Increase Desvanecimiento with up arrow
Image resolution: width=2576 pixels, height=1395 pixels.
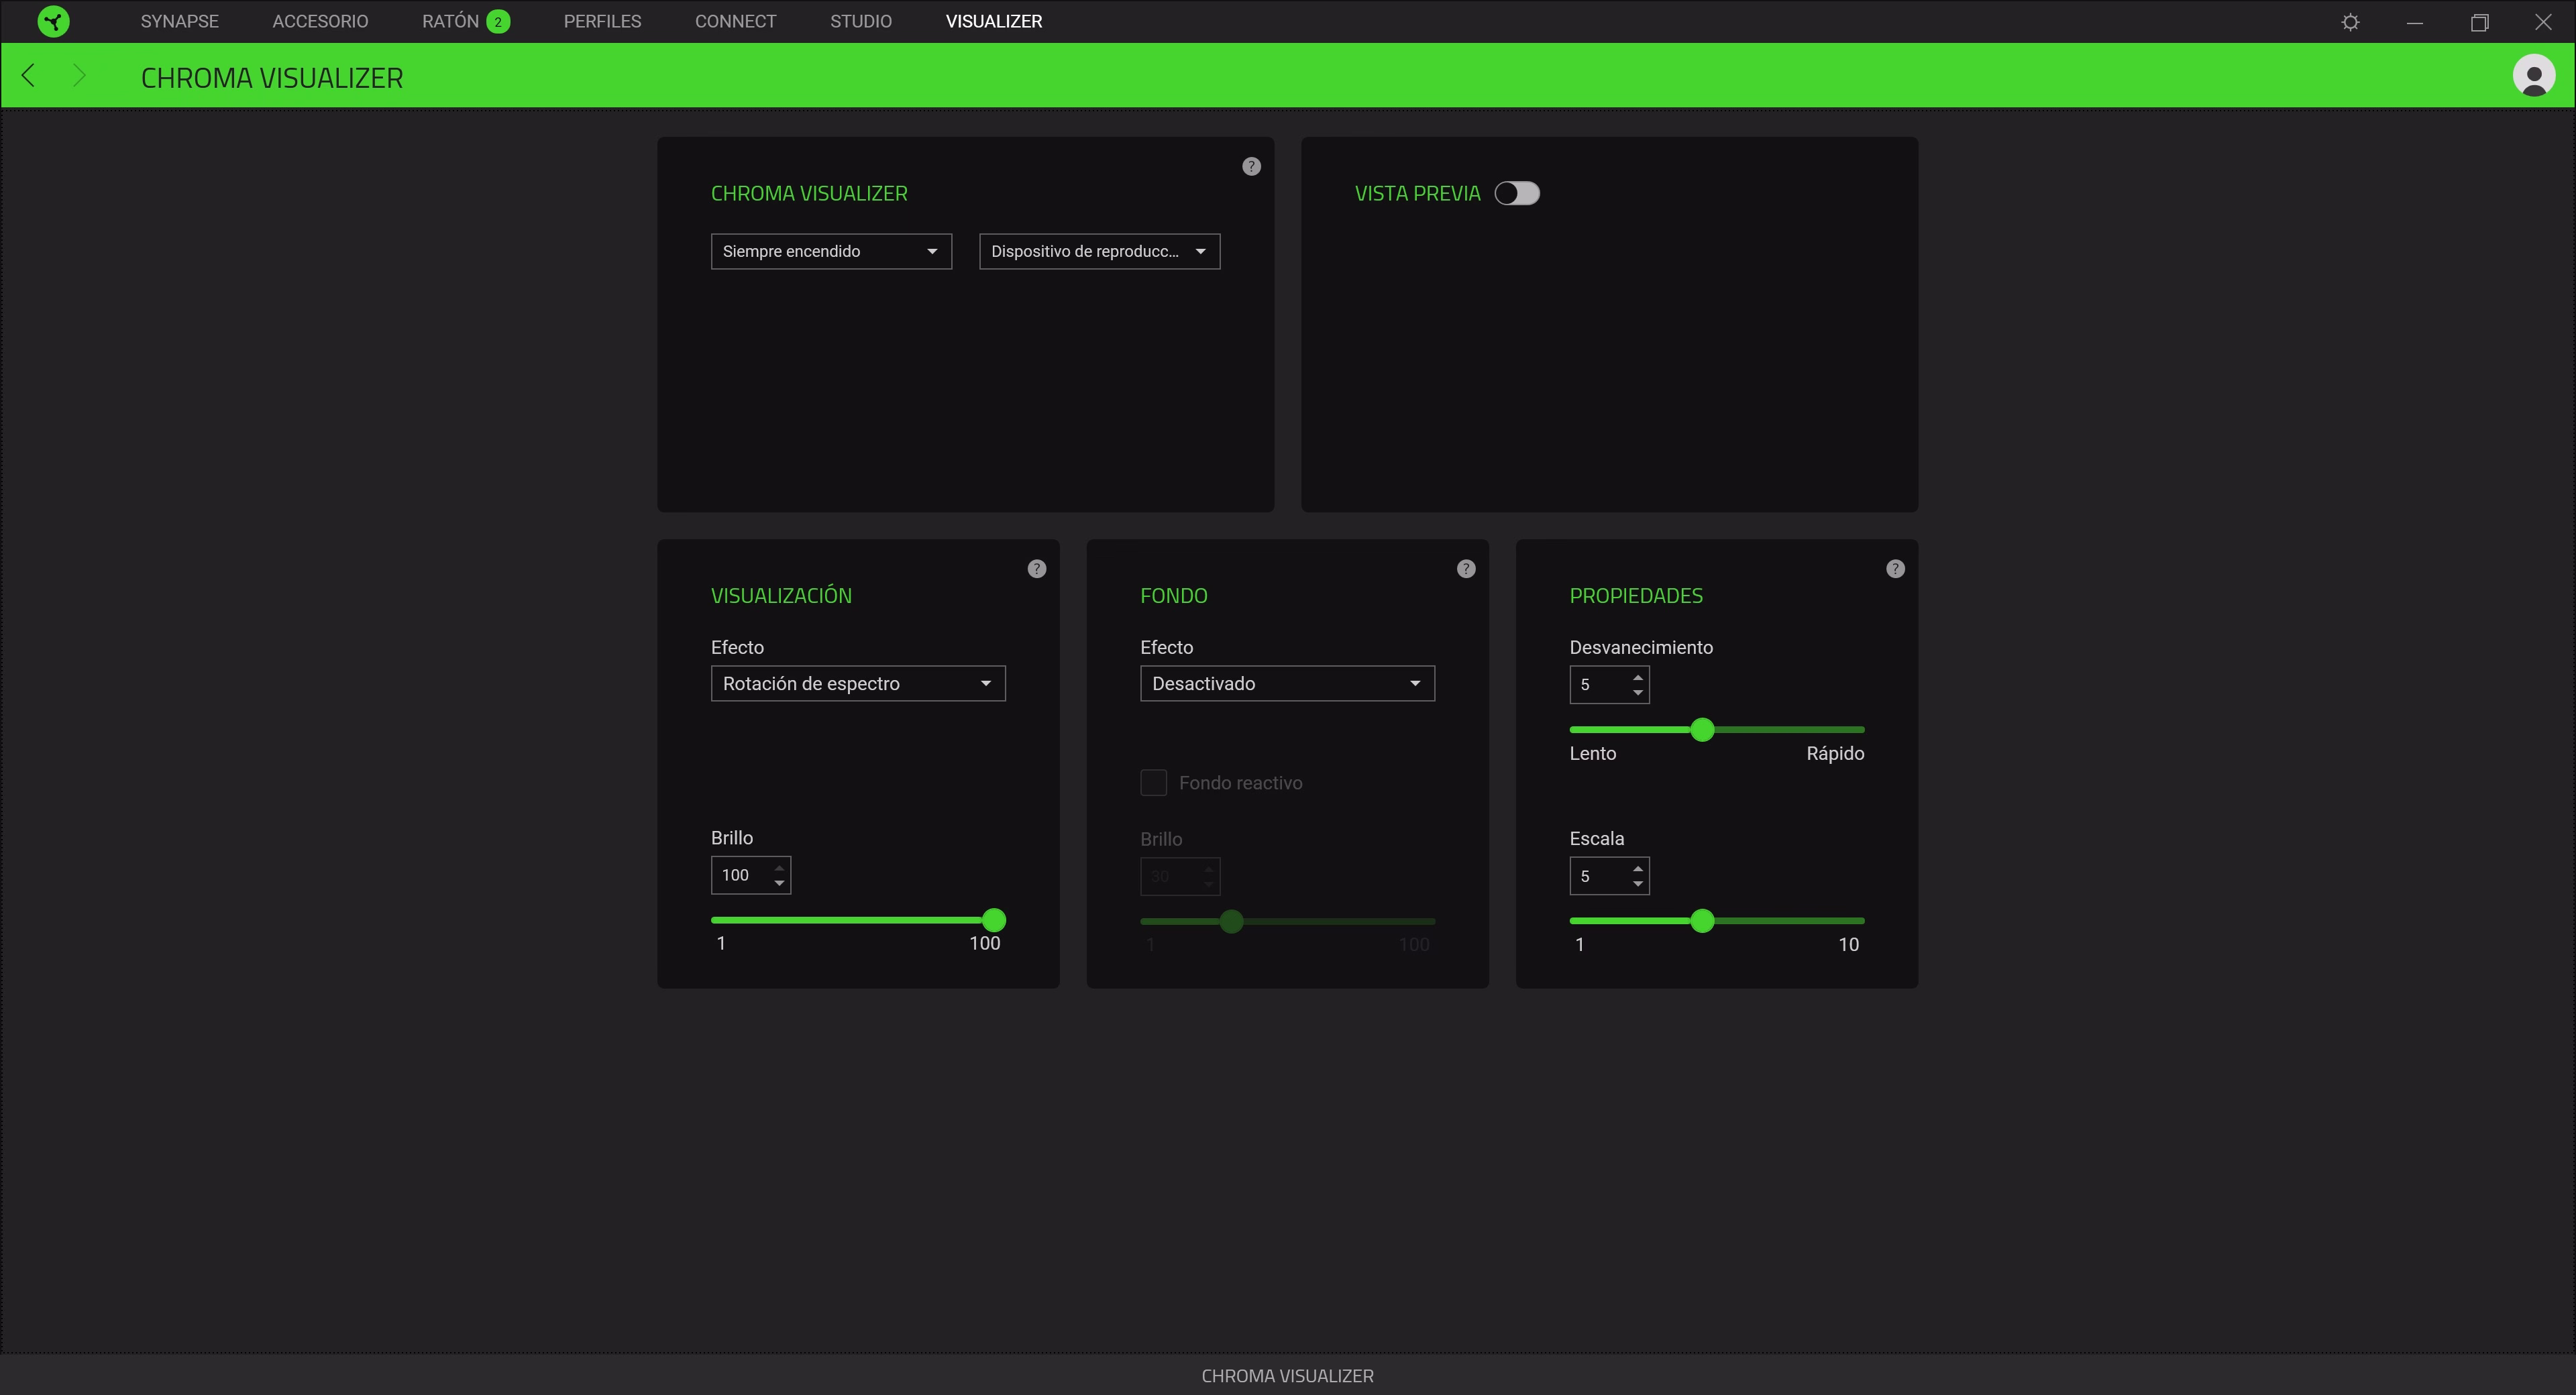coord(1637,678)
